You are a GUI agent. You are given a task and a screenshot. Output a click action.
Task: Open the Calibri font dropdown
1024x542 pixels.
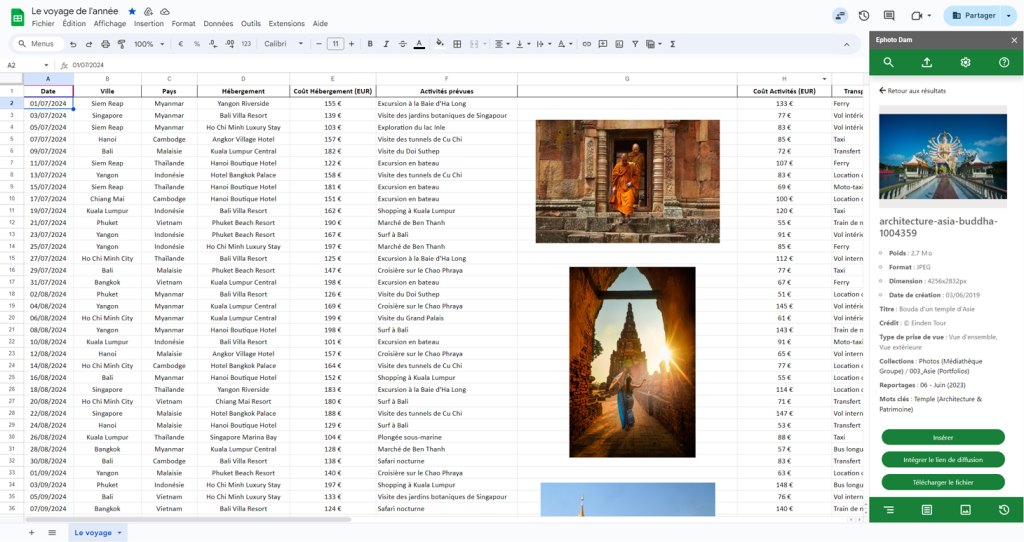pos(283,44)
